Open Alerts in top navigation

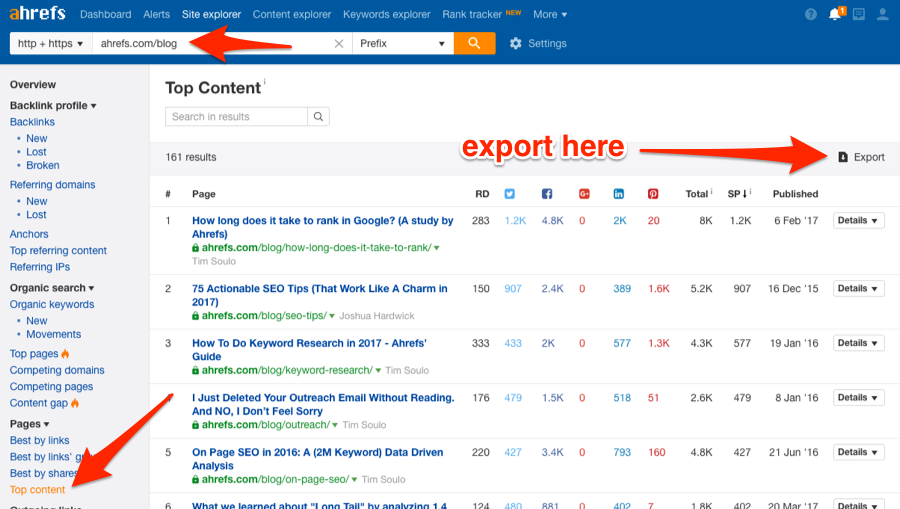156,14
